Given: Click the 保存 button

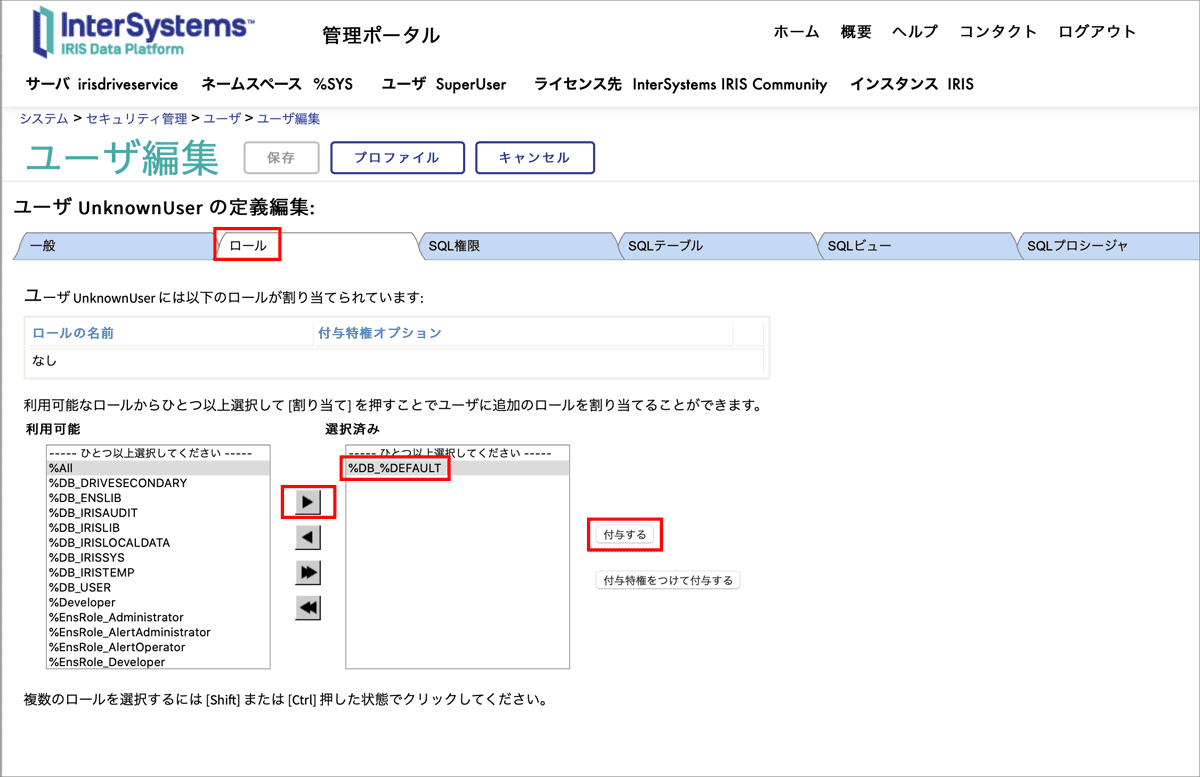Looking at the screenshot, I should (x=282, y=157).
